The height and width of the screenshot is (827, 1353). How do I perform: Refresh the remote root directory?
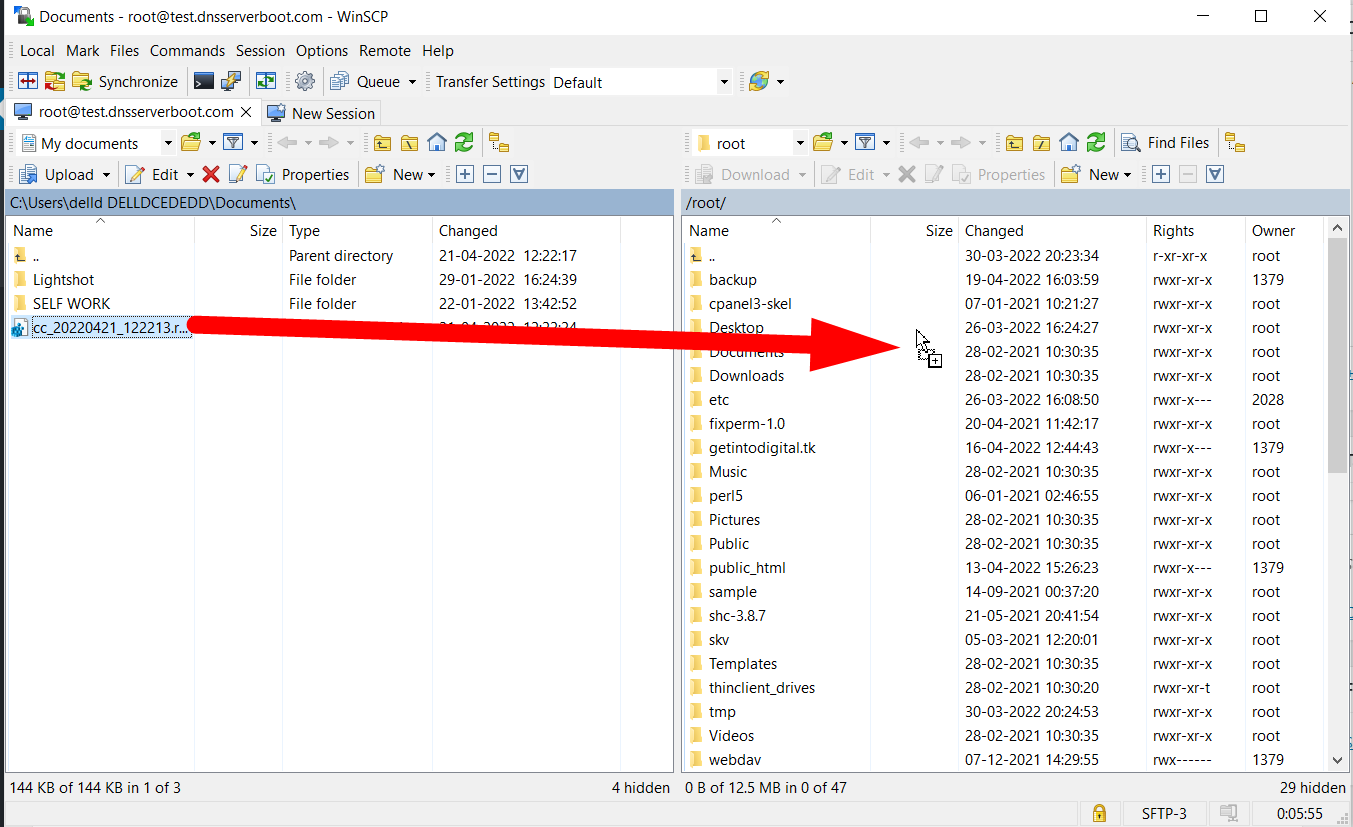[x=1095, y=142]
